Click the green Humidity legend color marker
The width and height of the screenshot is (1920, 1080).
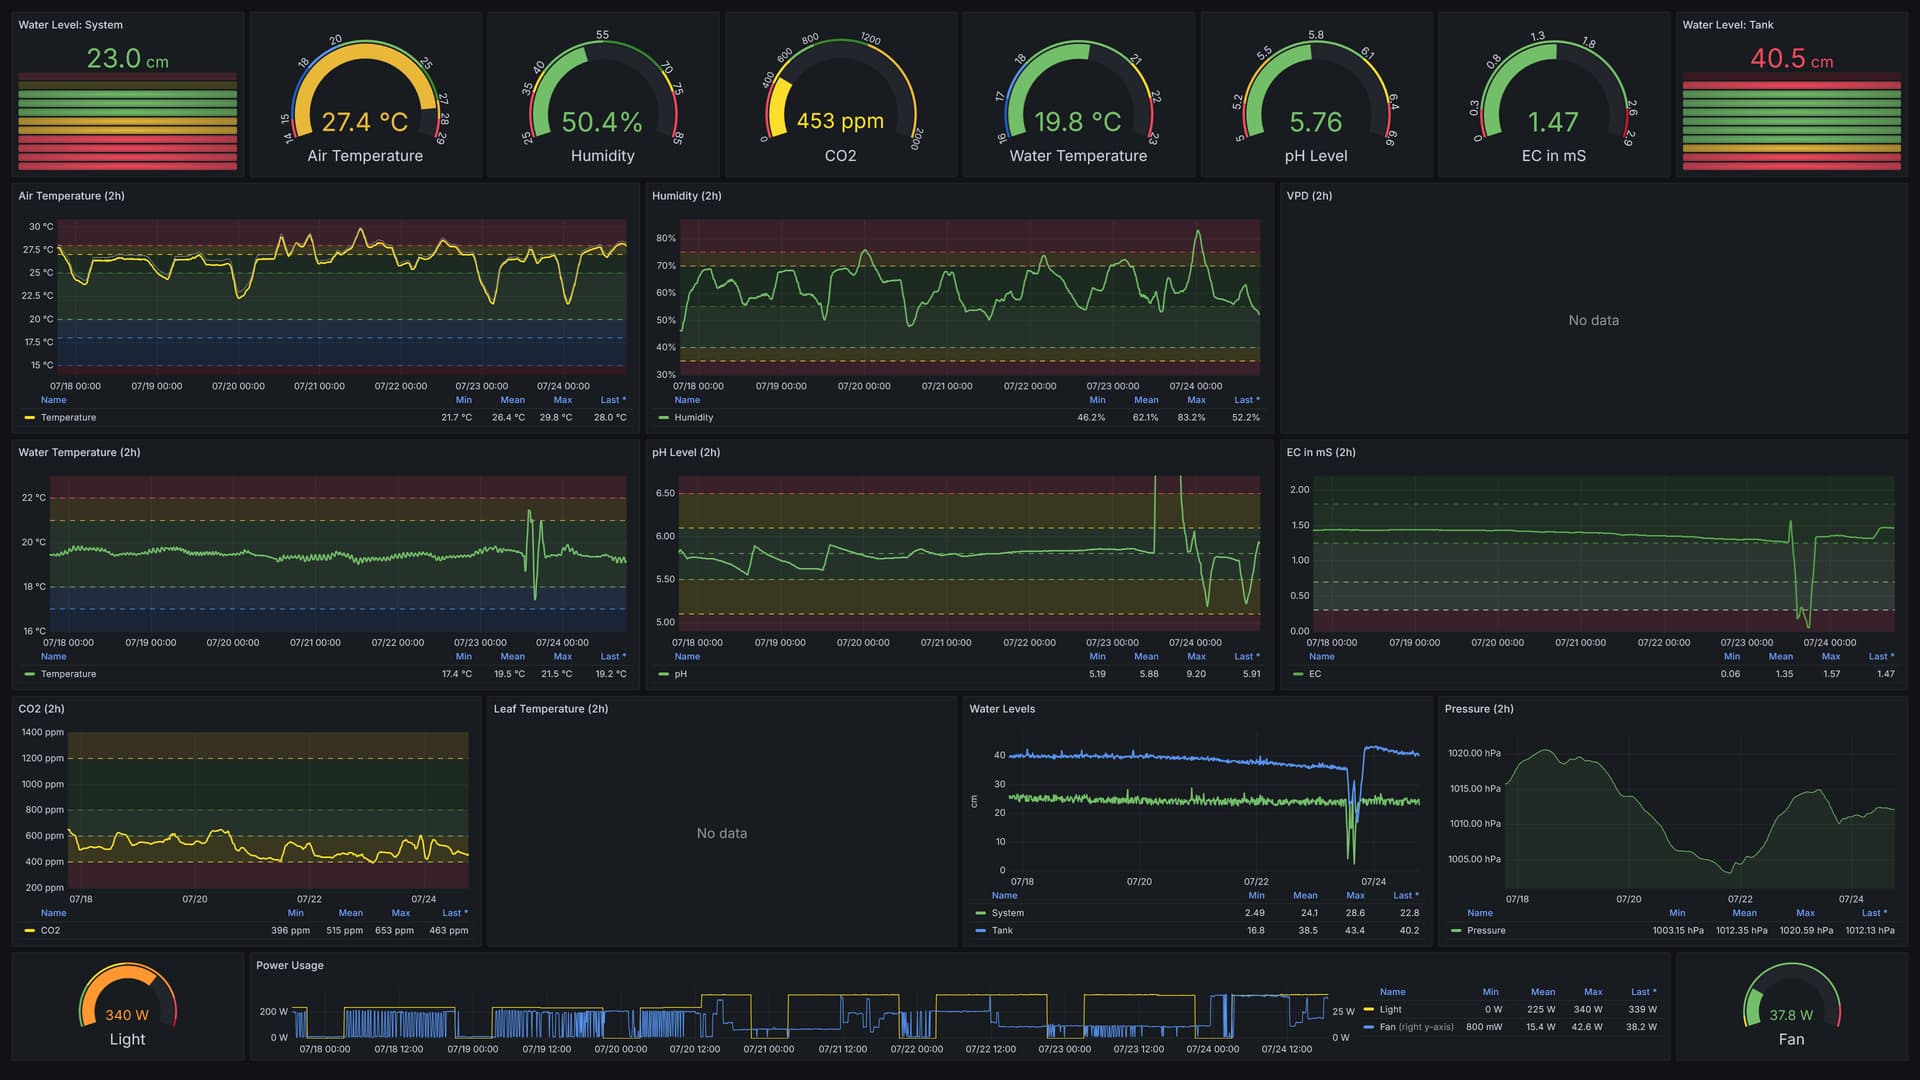point(663,418)
